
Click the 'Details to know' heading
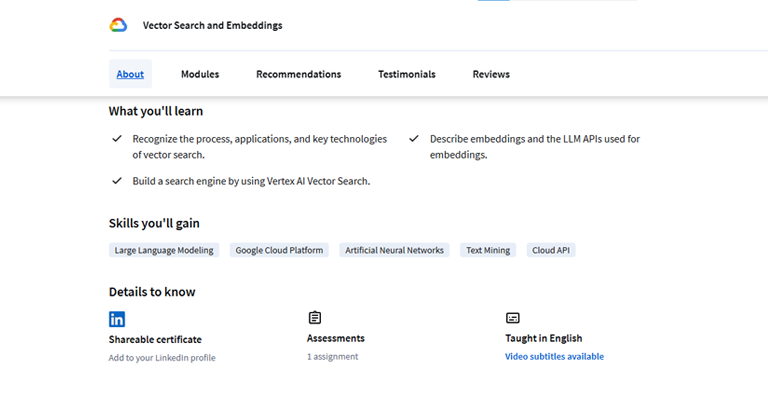tap(152, 292)
